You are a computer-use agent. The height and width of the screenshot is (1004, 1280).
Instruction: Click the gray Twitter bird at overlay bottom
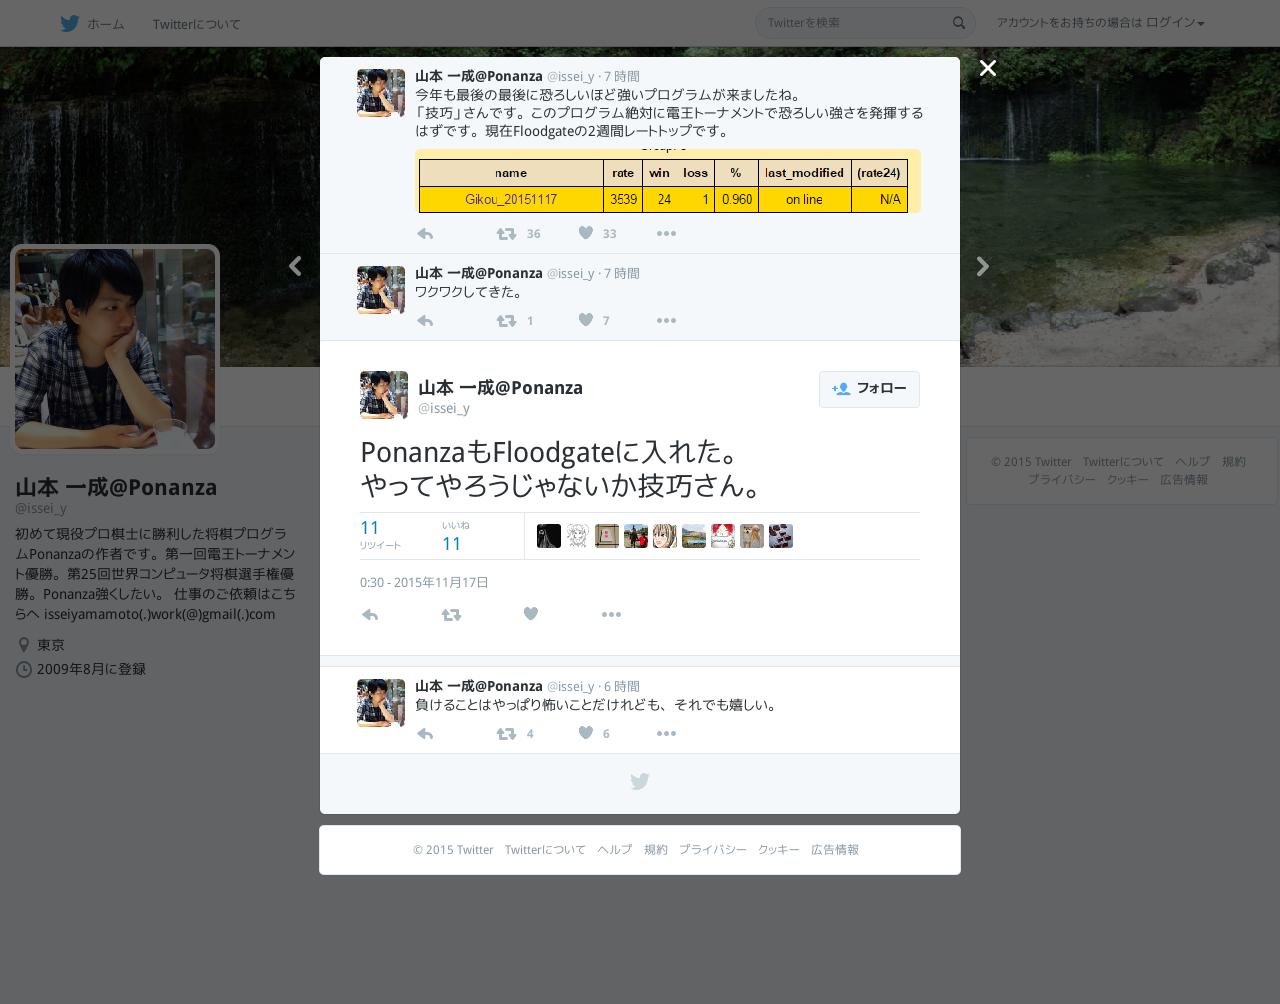click(x=640, y=782)
